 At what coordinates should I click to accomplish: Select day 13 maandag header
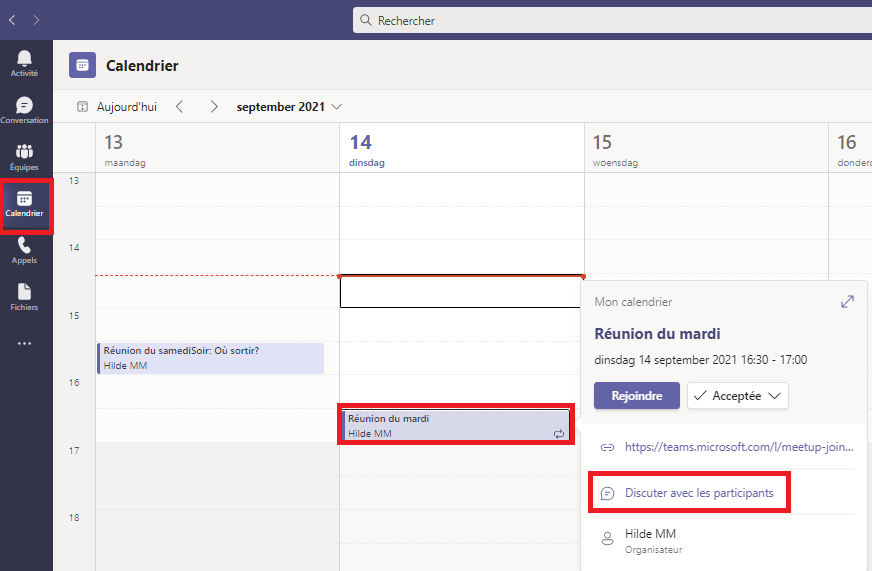click(217, 148)
